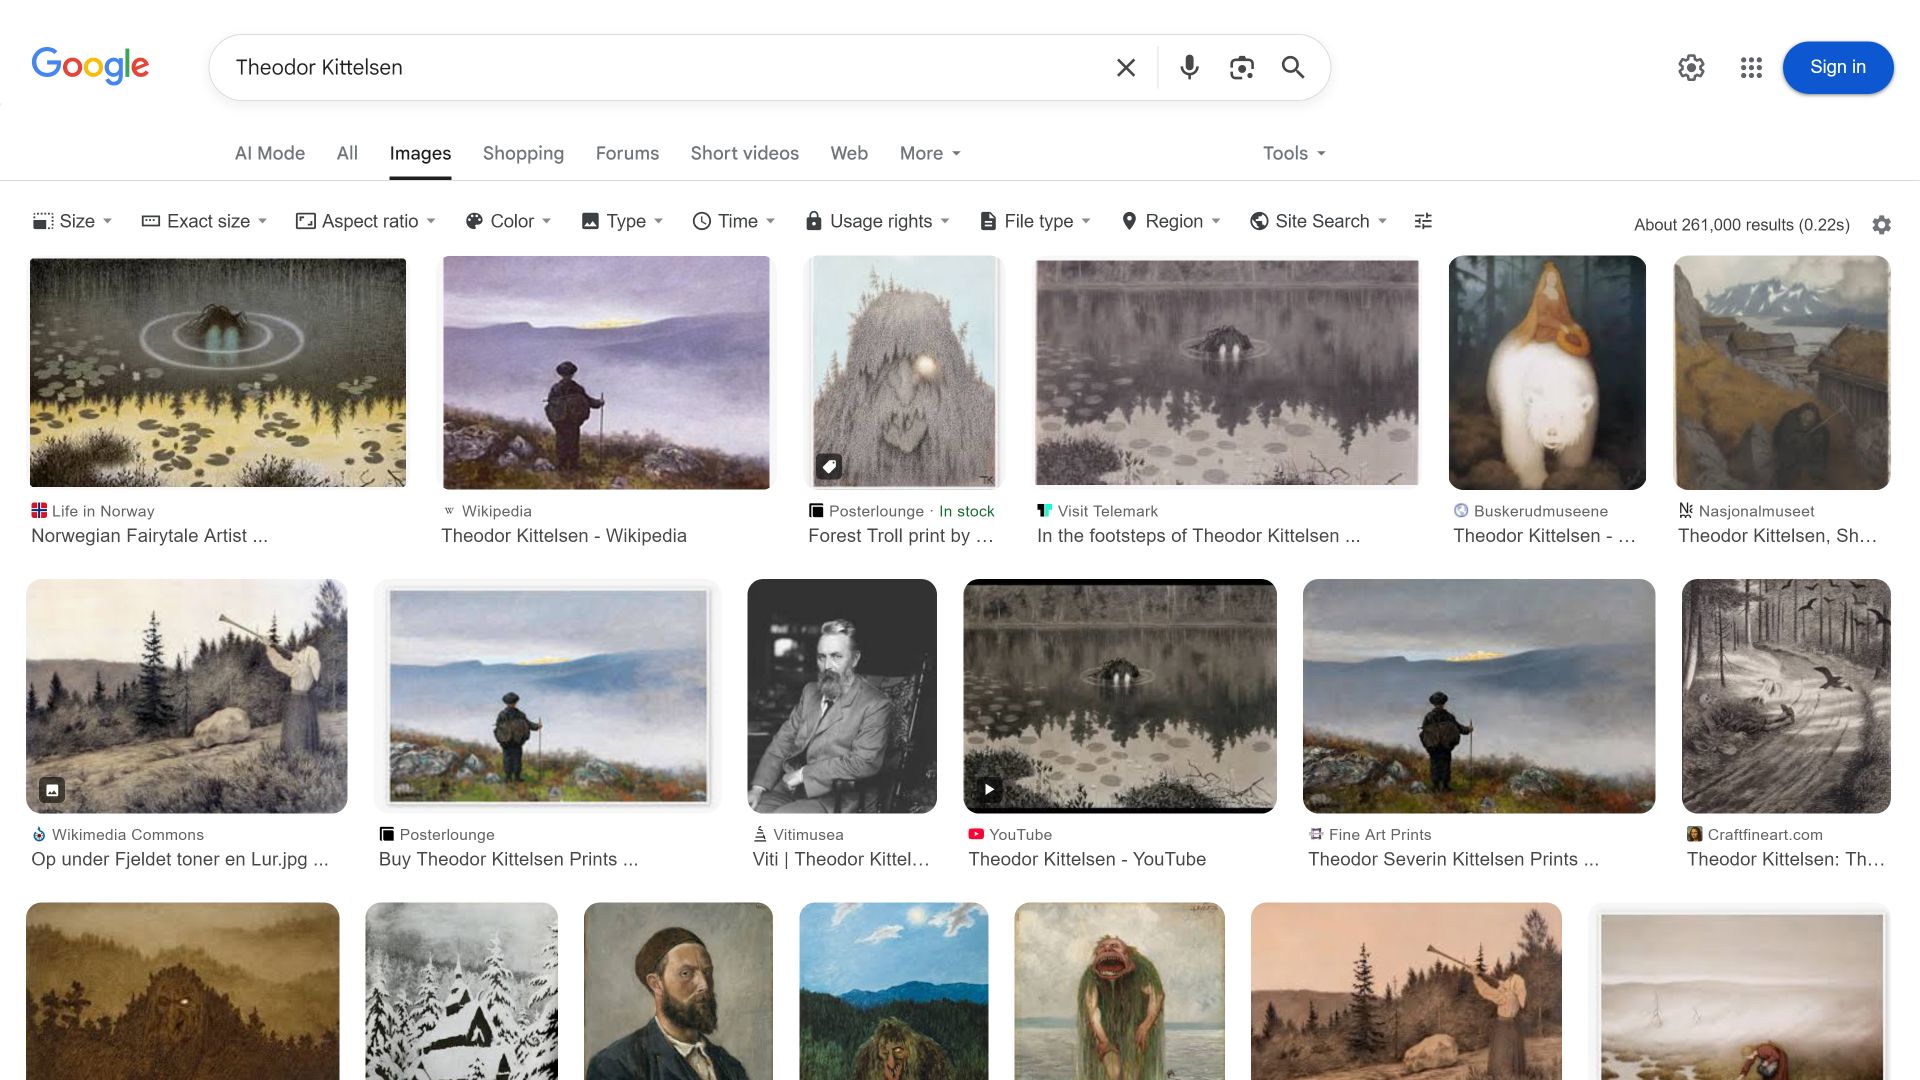Open quick settings with the gear icon

click(x=1691, y=67)
